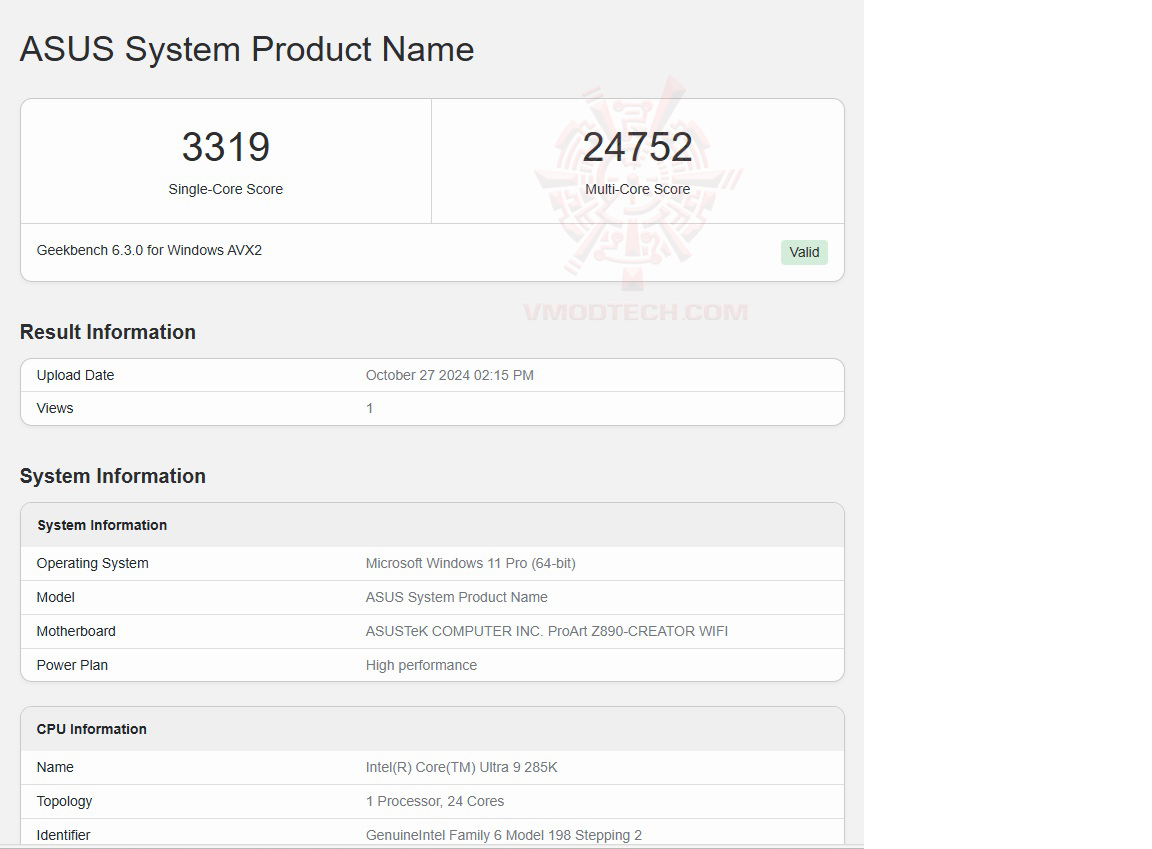Click the Upload Date label
Image resolution: width=1152 pixels, height=849 pixels.
76,375
